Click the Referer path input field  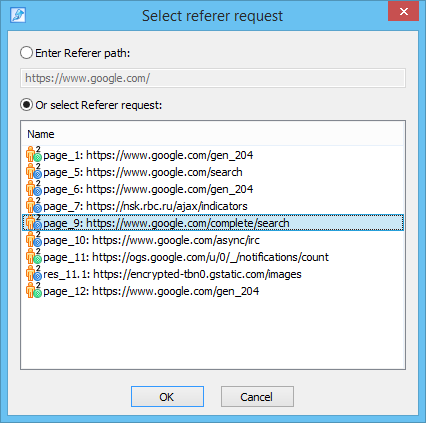[x=213, y=78]
